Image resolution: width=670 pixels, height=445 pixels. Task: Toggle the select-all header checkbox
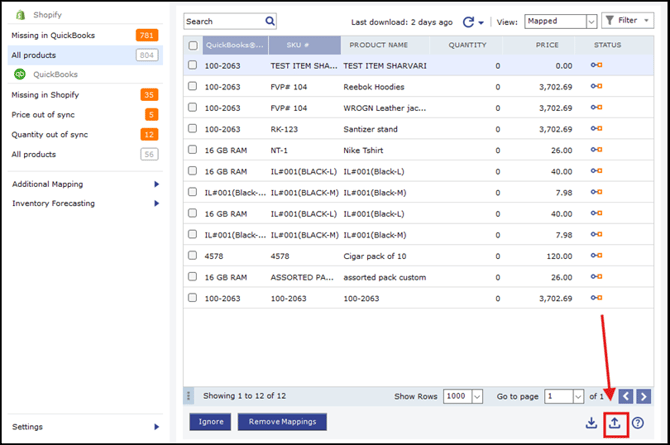193,45
